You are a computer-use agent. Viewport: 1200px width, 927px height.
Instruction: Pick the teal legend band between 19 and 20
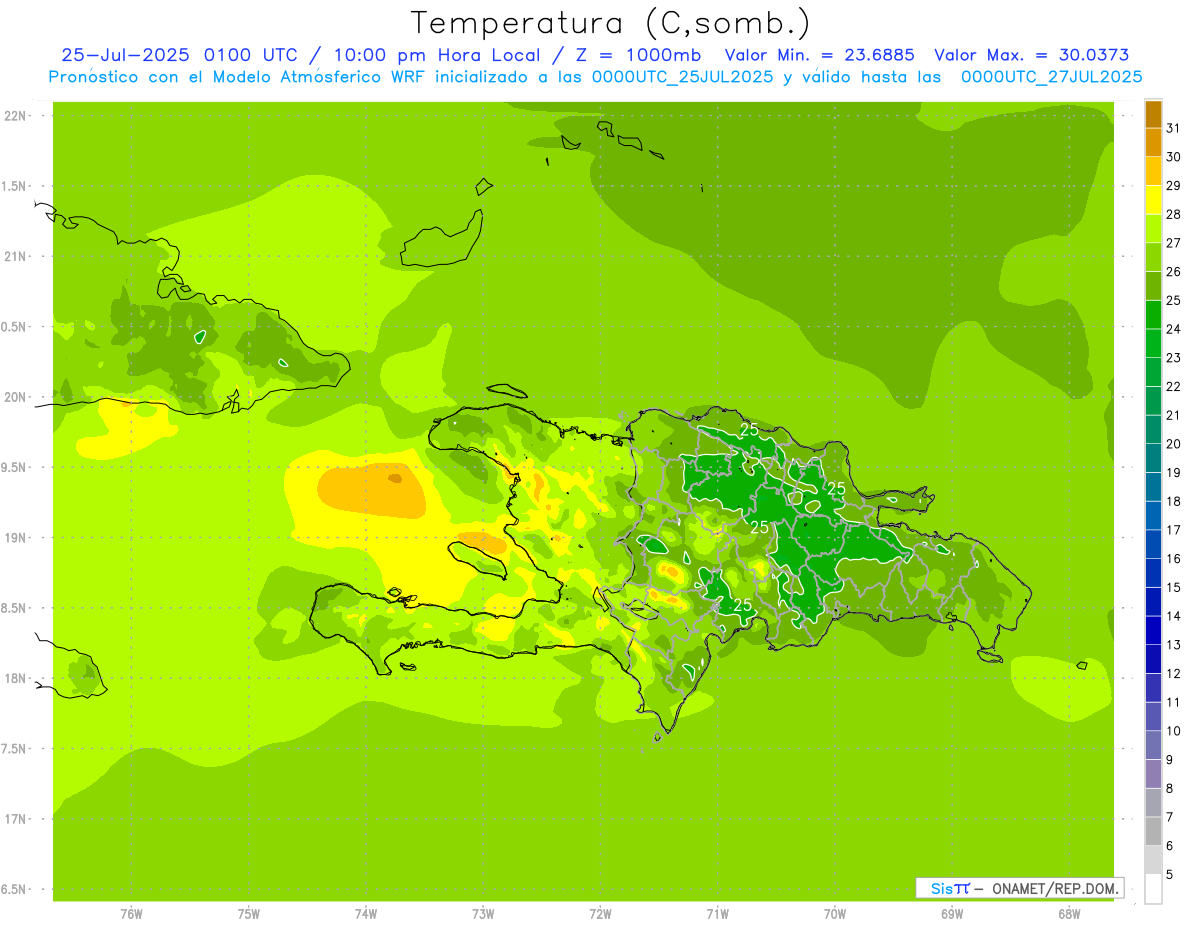click(x=1153, y=458)
